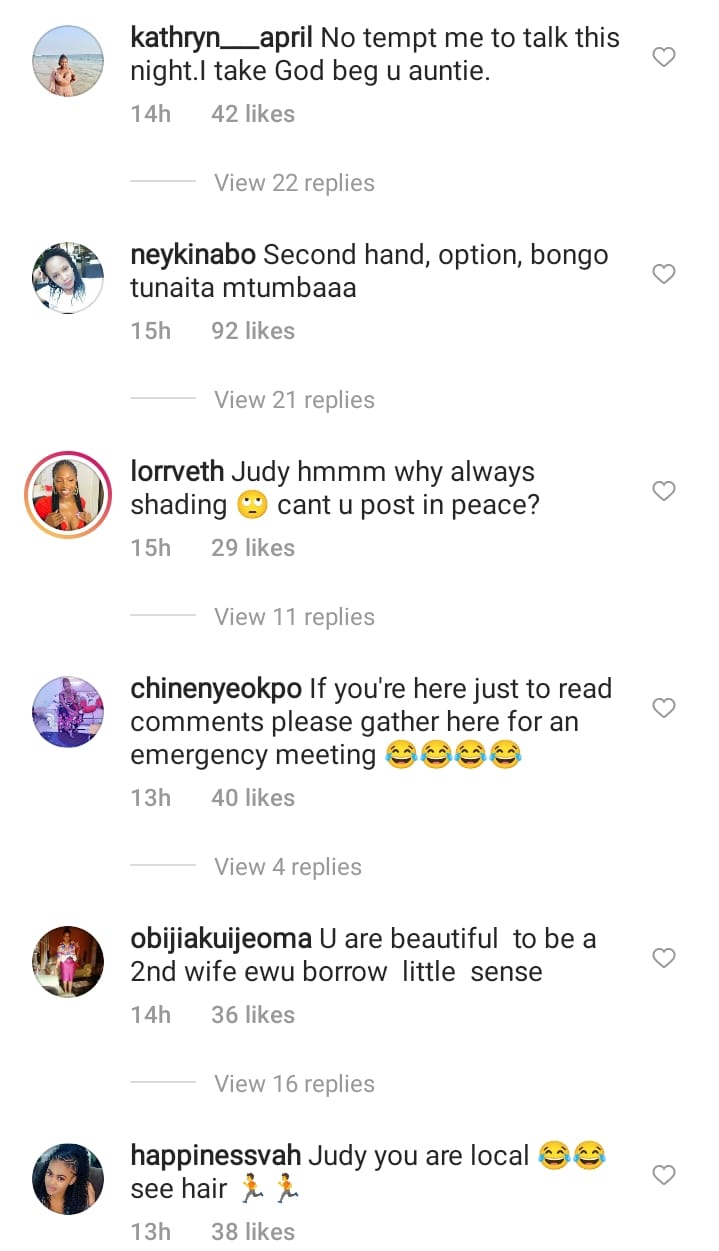Open chinenyeokpo's profile photo
This screenshot has width=719, height=1251.
[68, 711]
